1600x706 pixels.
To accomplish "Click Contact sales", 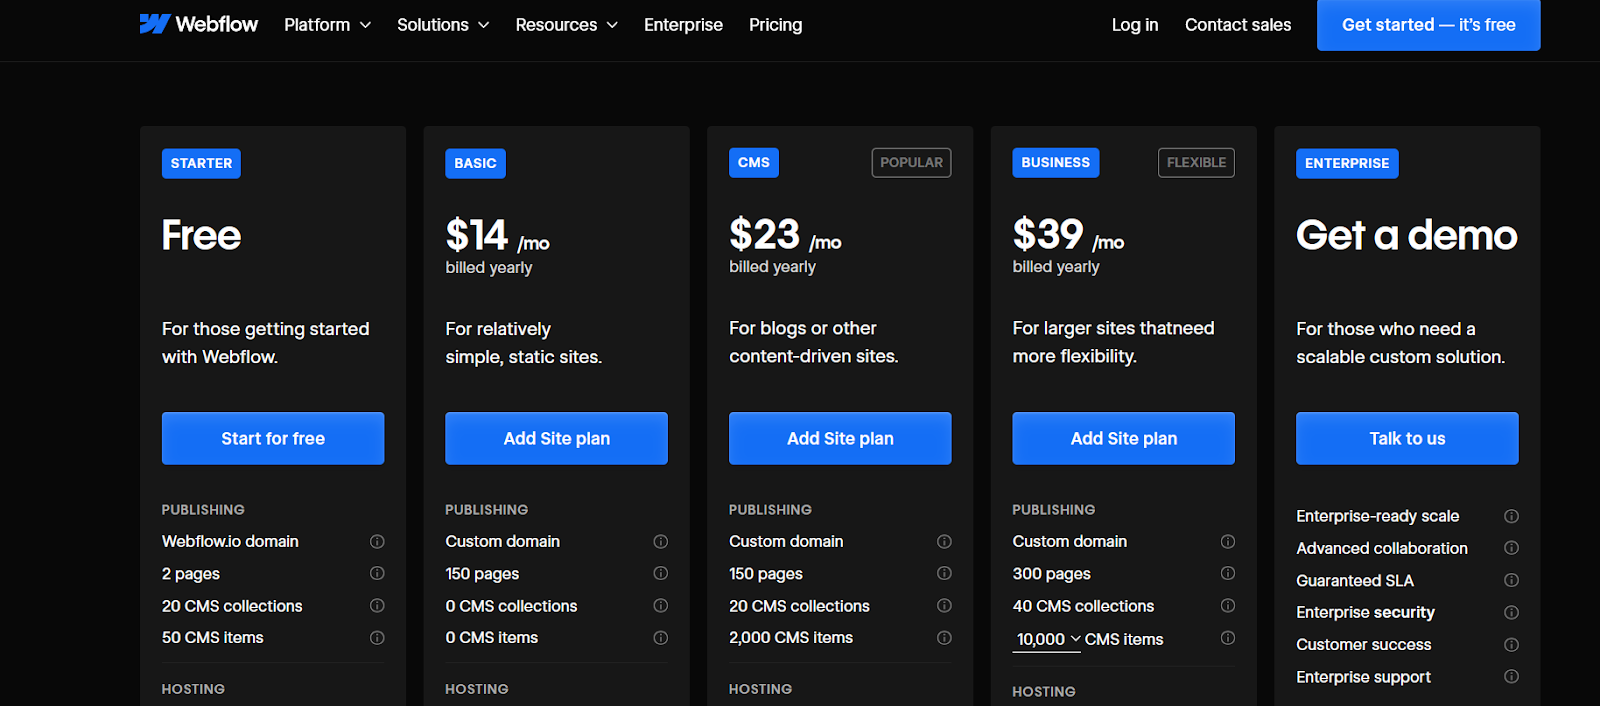I will pos(1238,24).
